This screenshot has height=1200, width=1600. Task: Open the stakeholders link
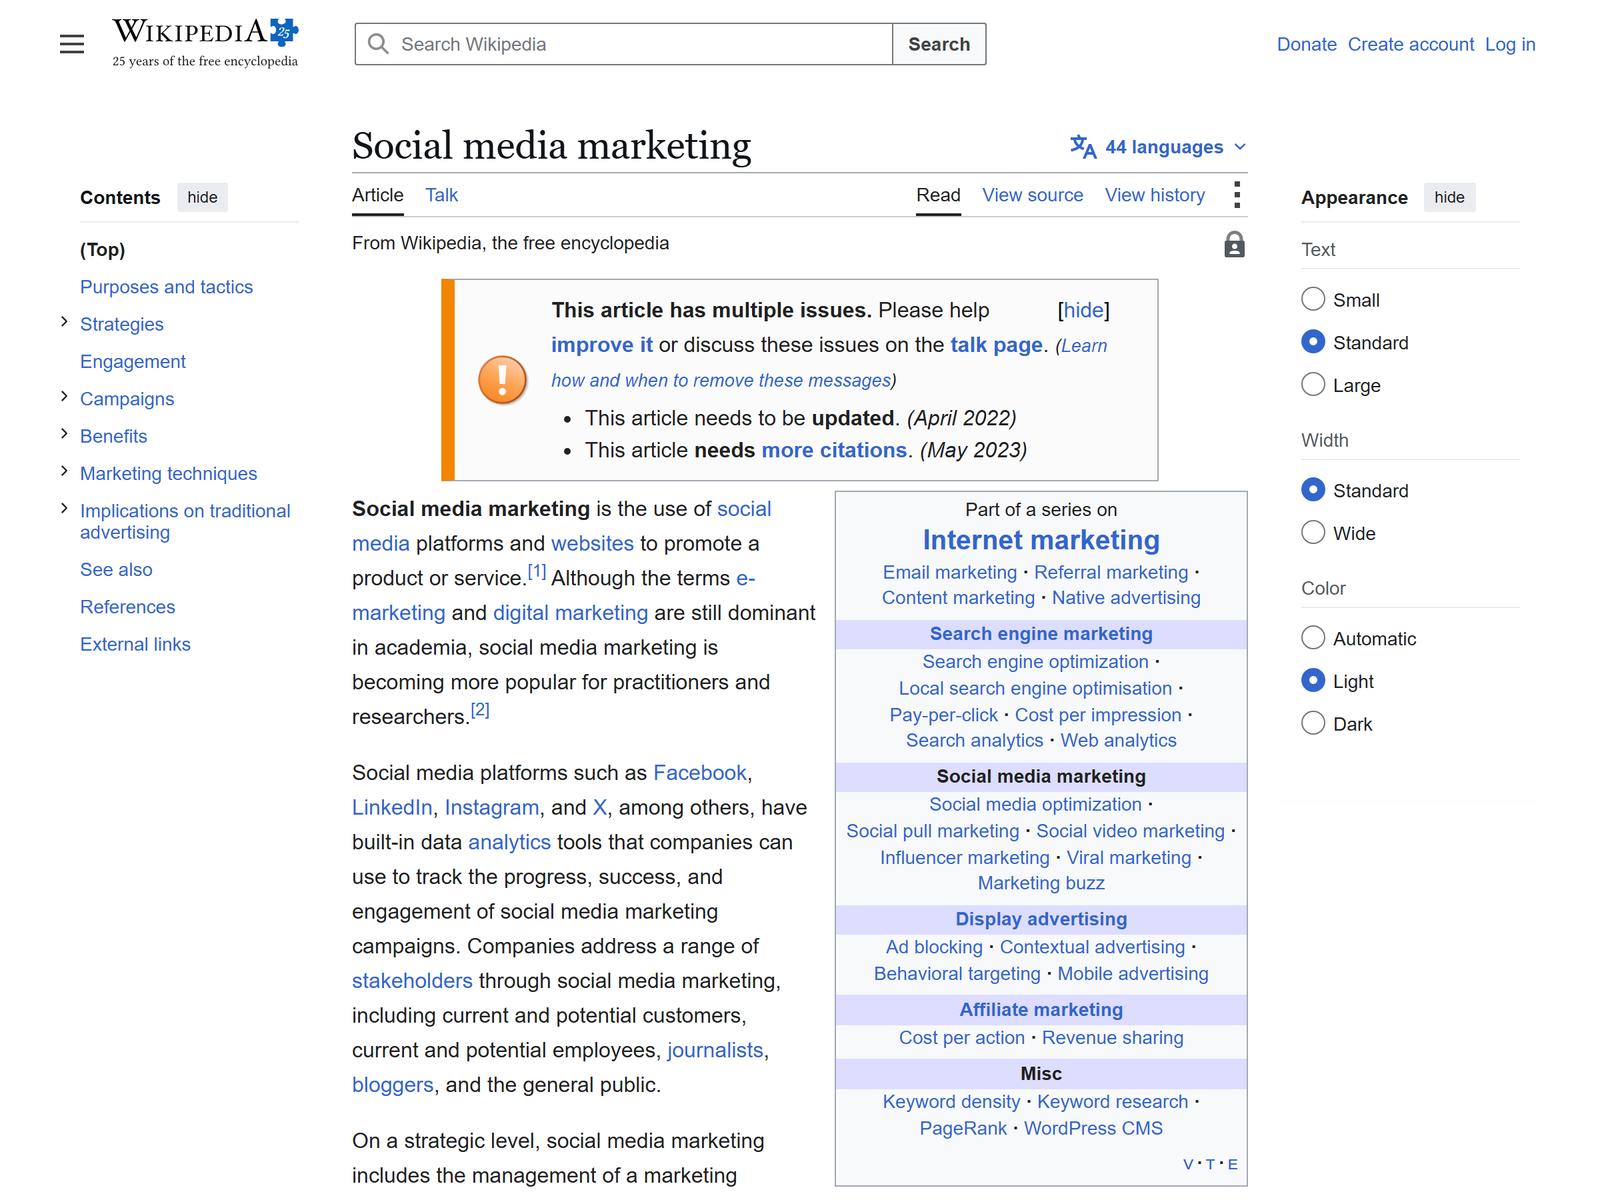coord(412,981)
